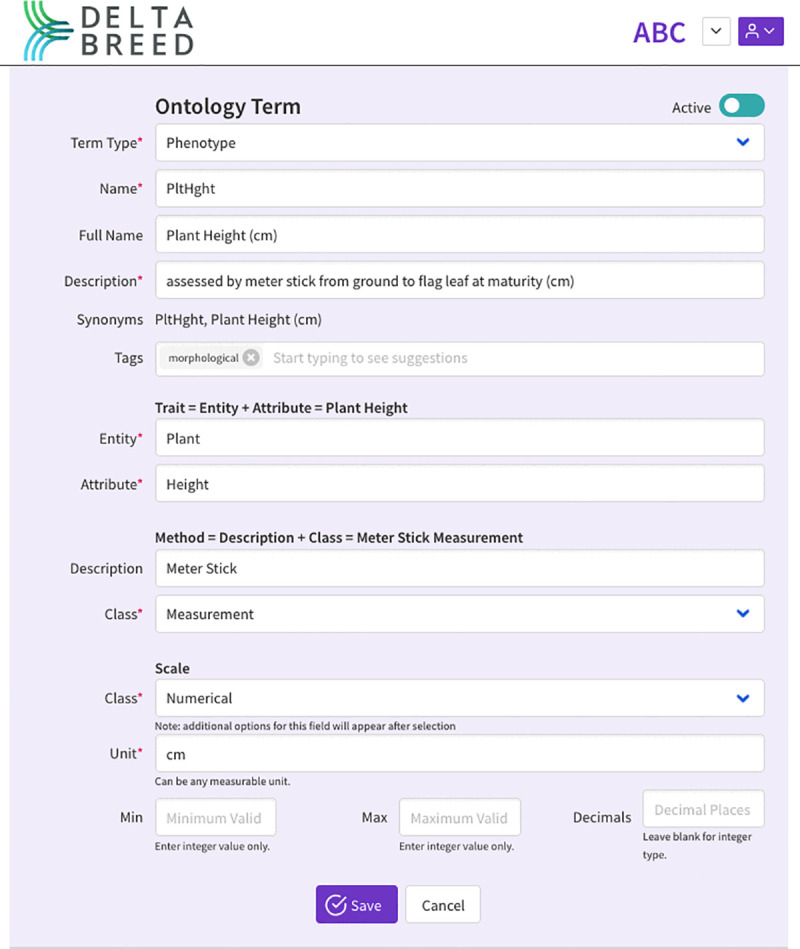Open the Term Type dropdown
This screenshot has width=800, height=949.
459,143
